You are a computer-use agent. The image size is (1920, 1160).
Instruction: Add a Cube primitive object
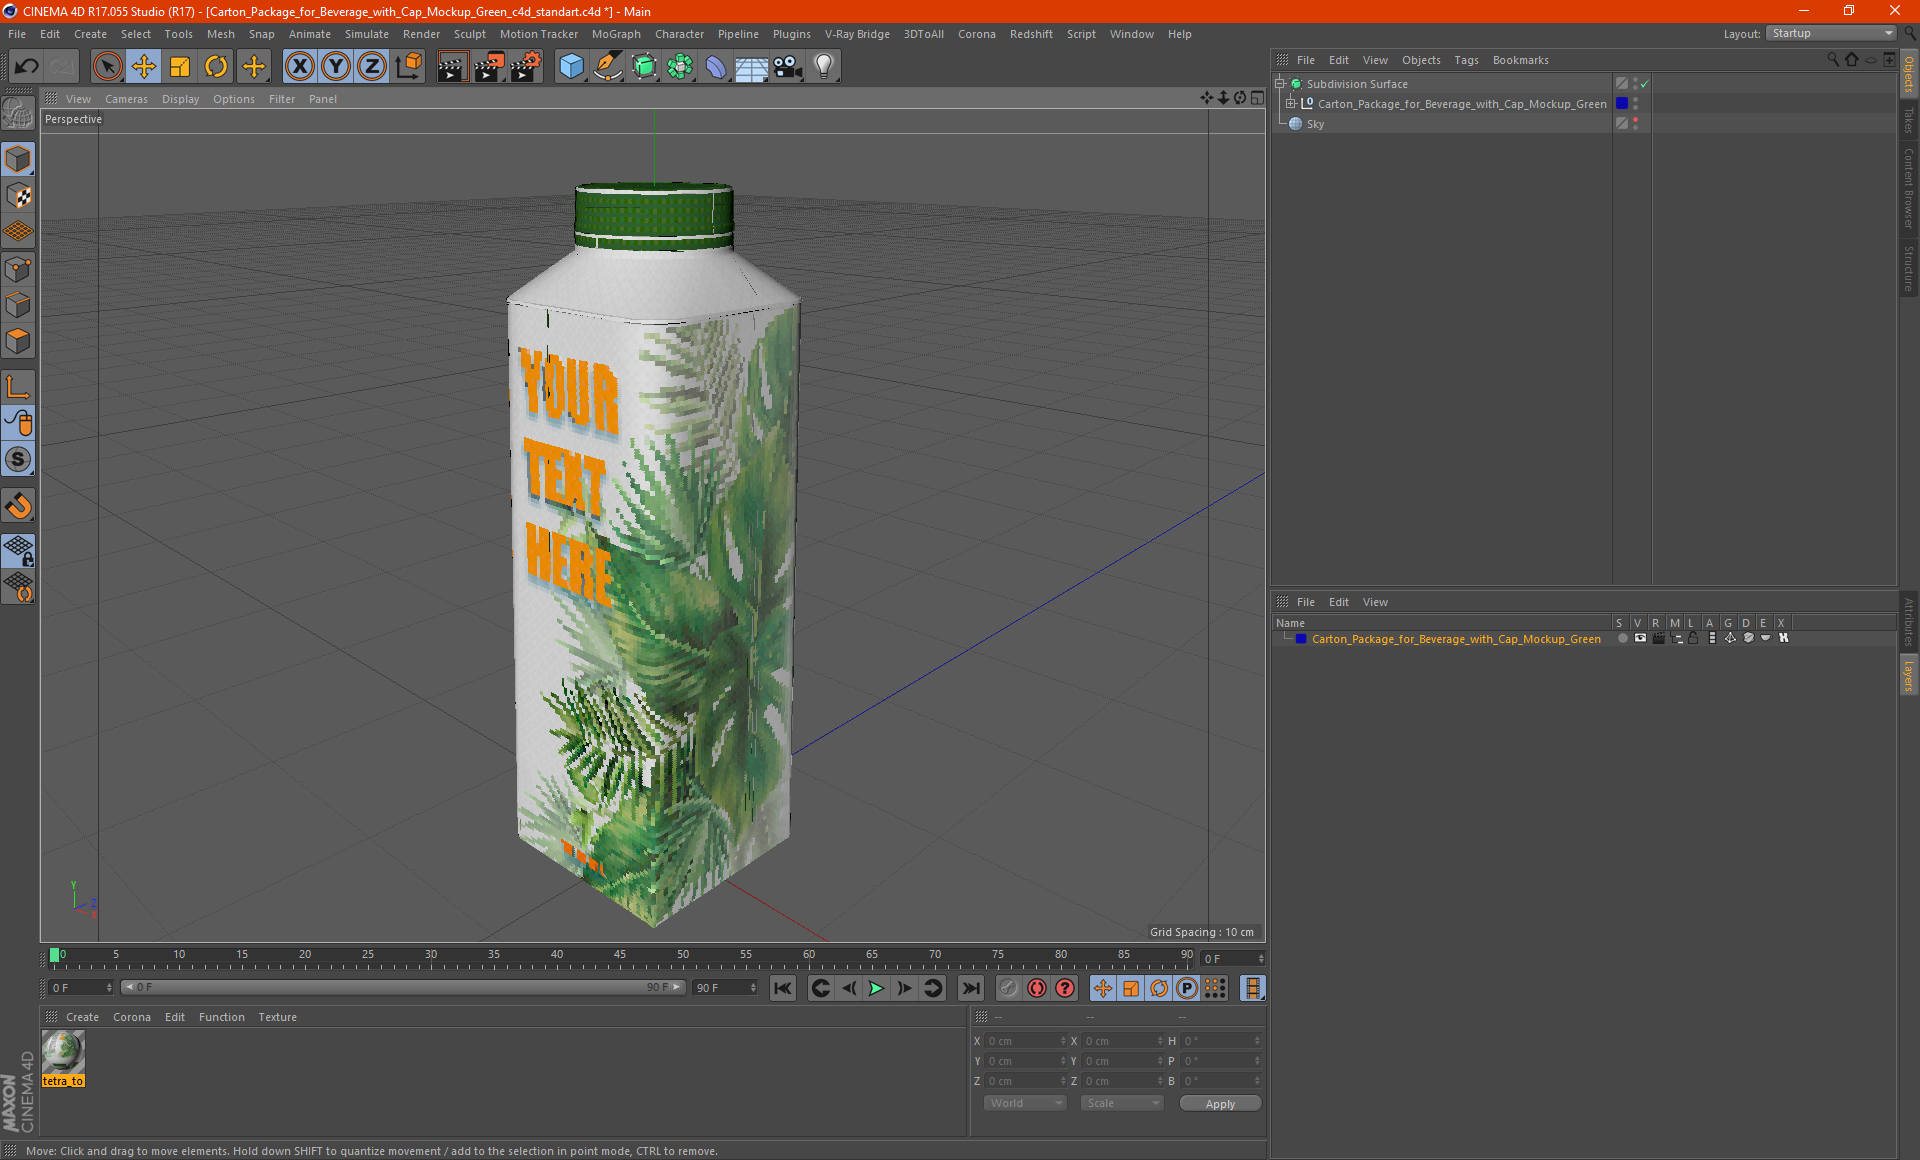point(571,67)
